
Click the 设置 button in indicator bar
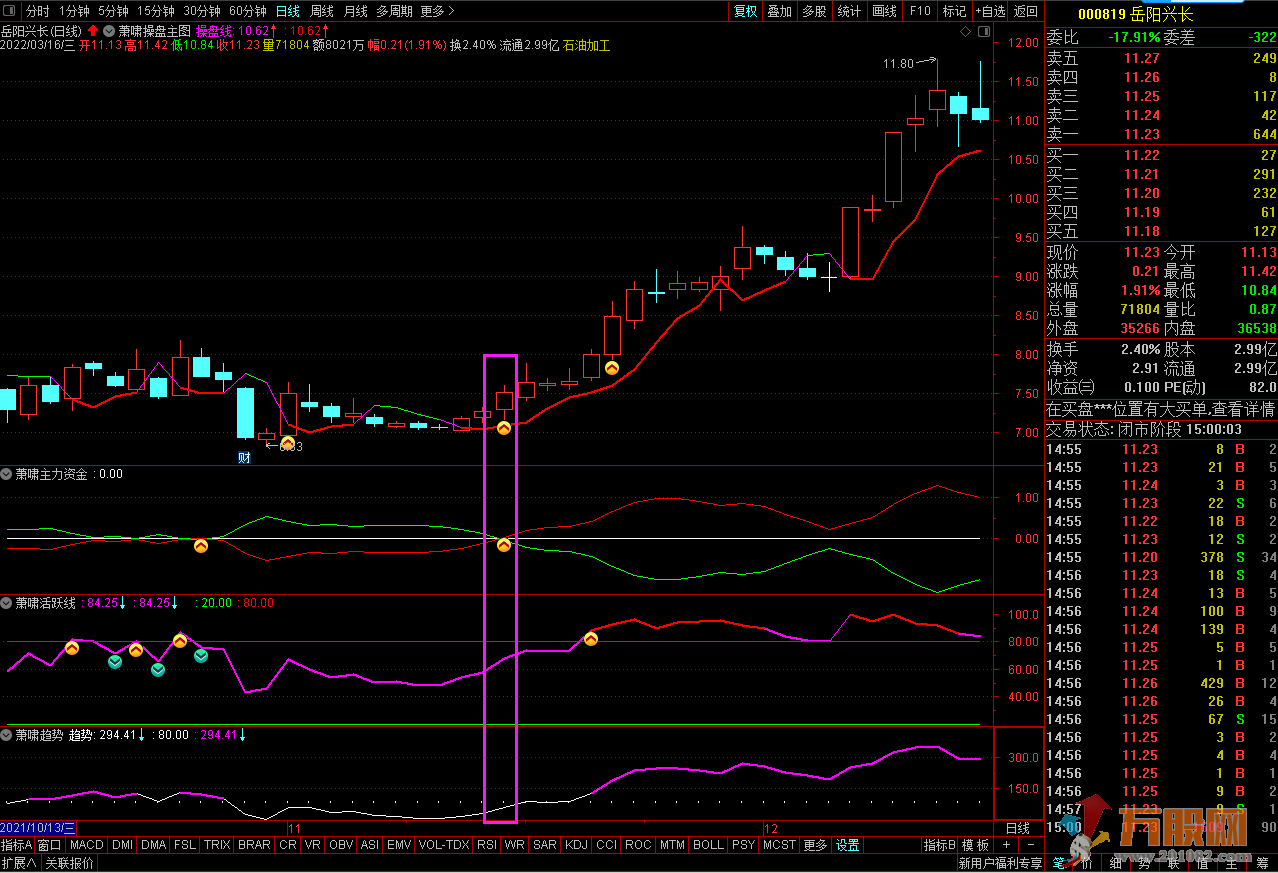pos(848,845)
